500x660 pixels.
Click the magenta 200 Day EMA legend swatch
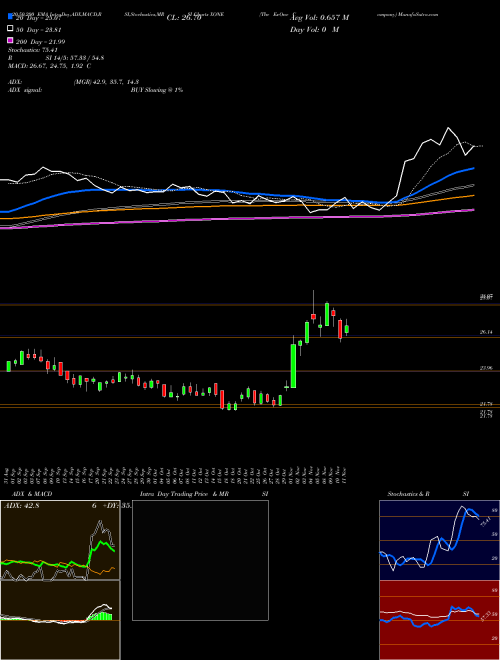click(10, 40)
